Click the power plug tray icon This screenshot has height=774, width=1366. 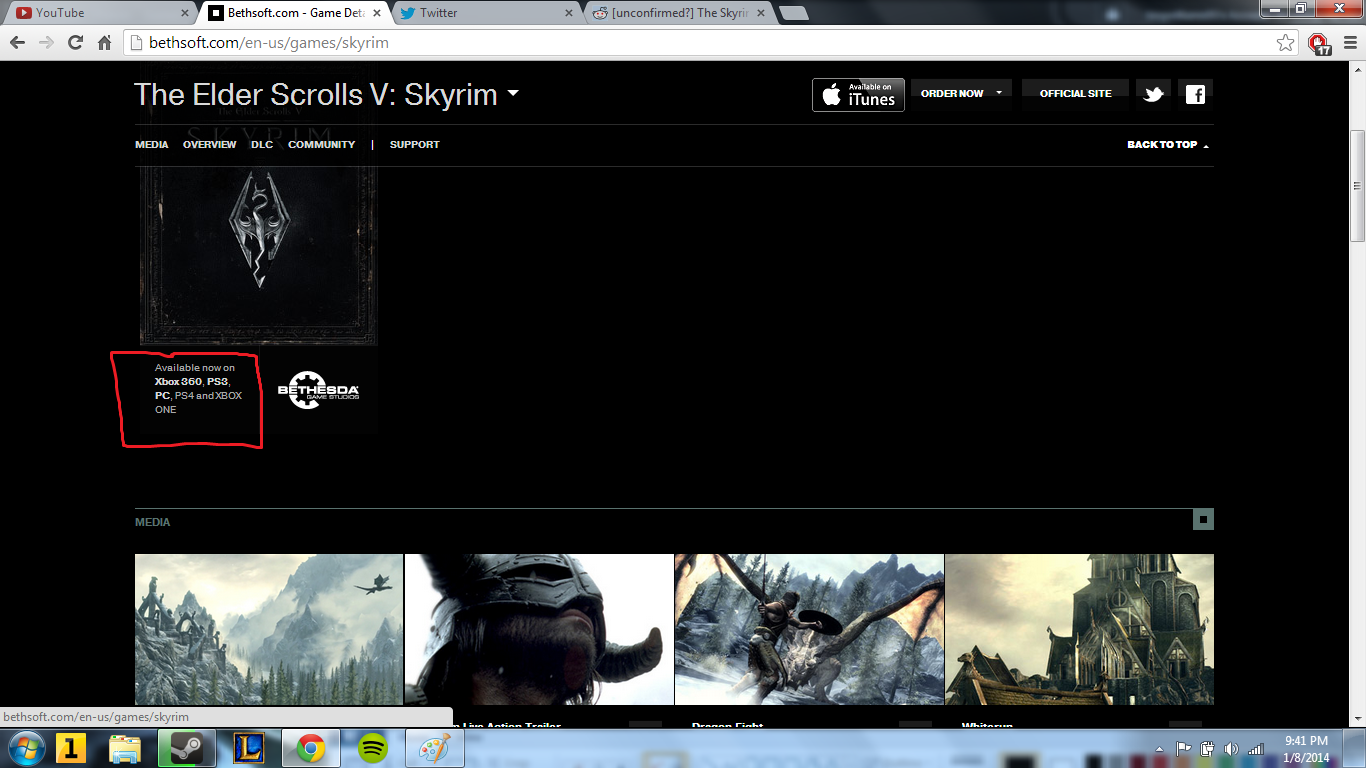[x=1207, y=749]
